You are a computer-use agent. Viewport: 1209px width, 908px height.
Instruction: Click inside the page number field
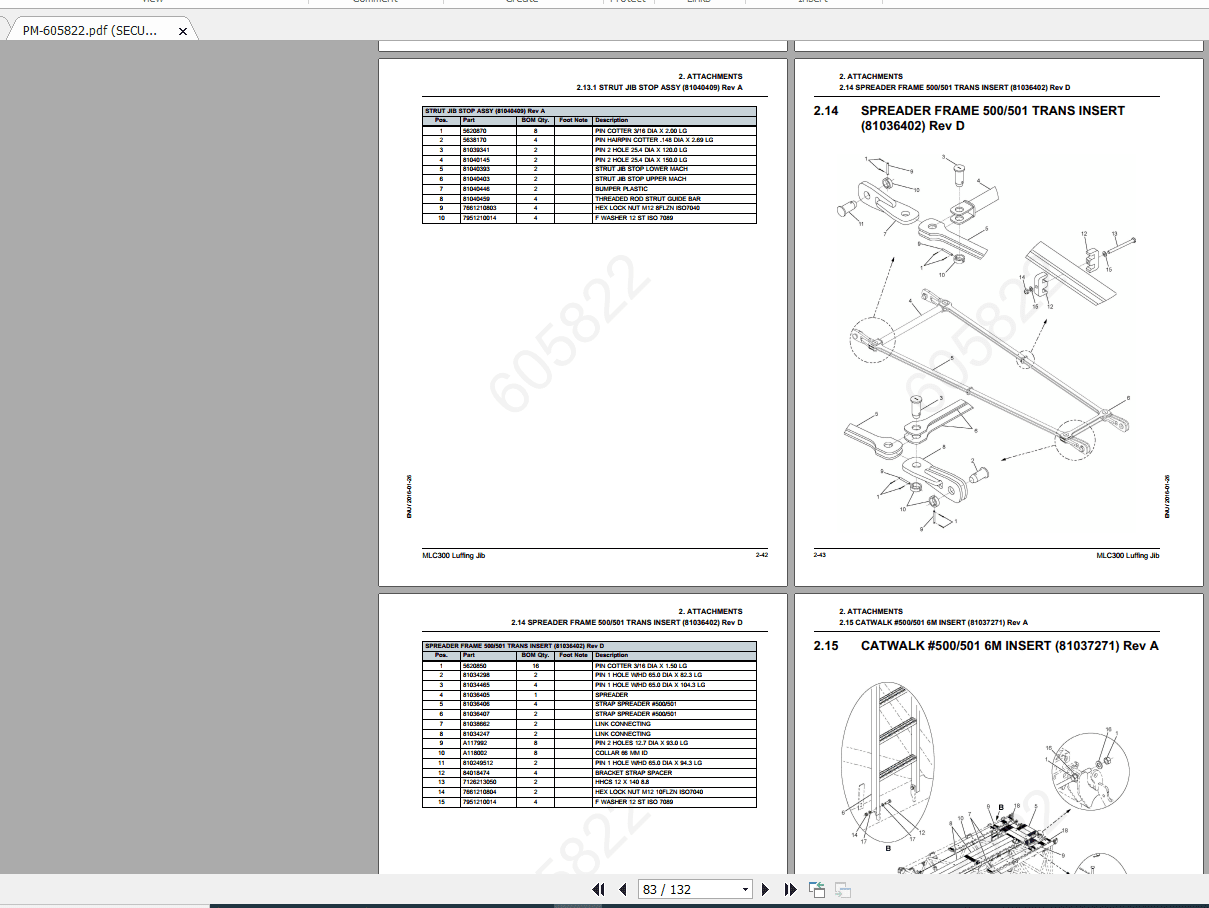point(680,889)
